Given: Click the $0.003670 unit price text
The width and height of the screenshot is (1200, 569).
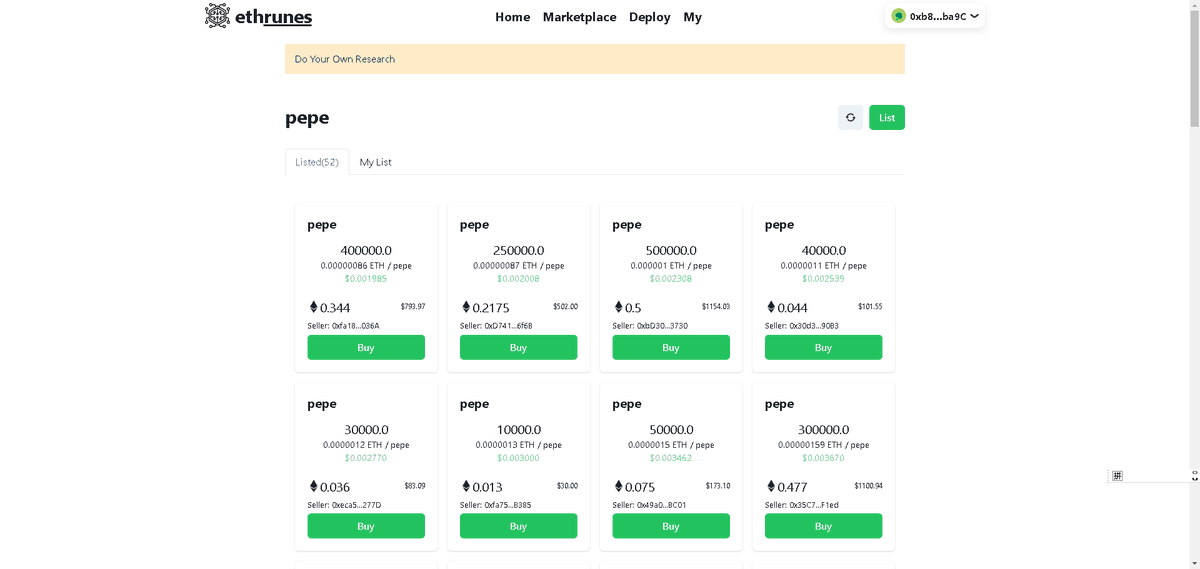Looking at the screenshot, I should [823, 458].
